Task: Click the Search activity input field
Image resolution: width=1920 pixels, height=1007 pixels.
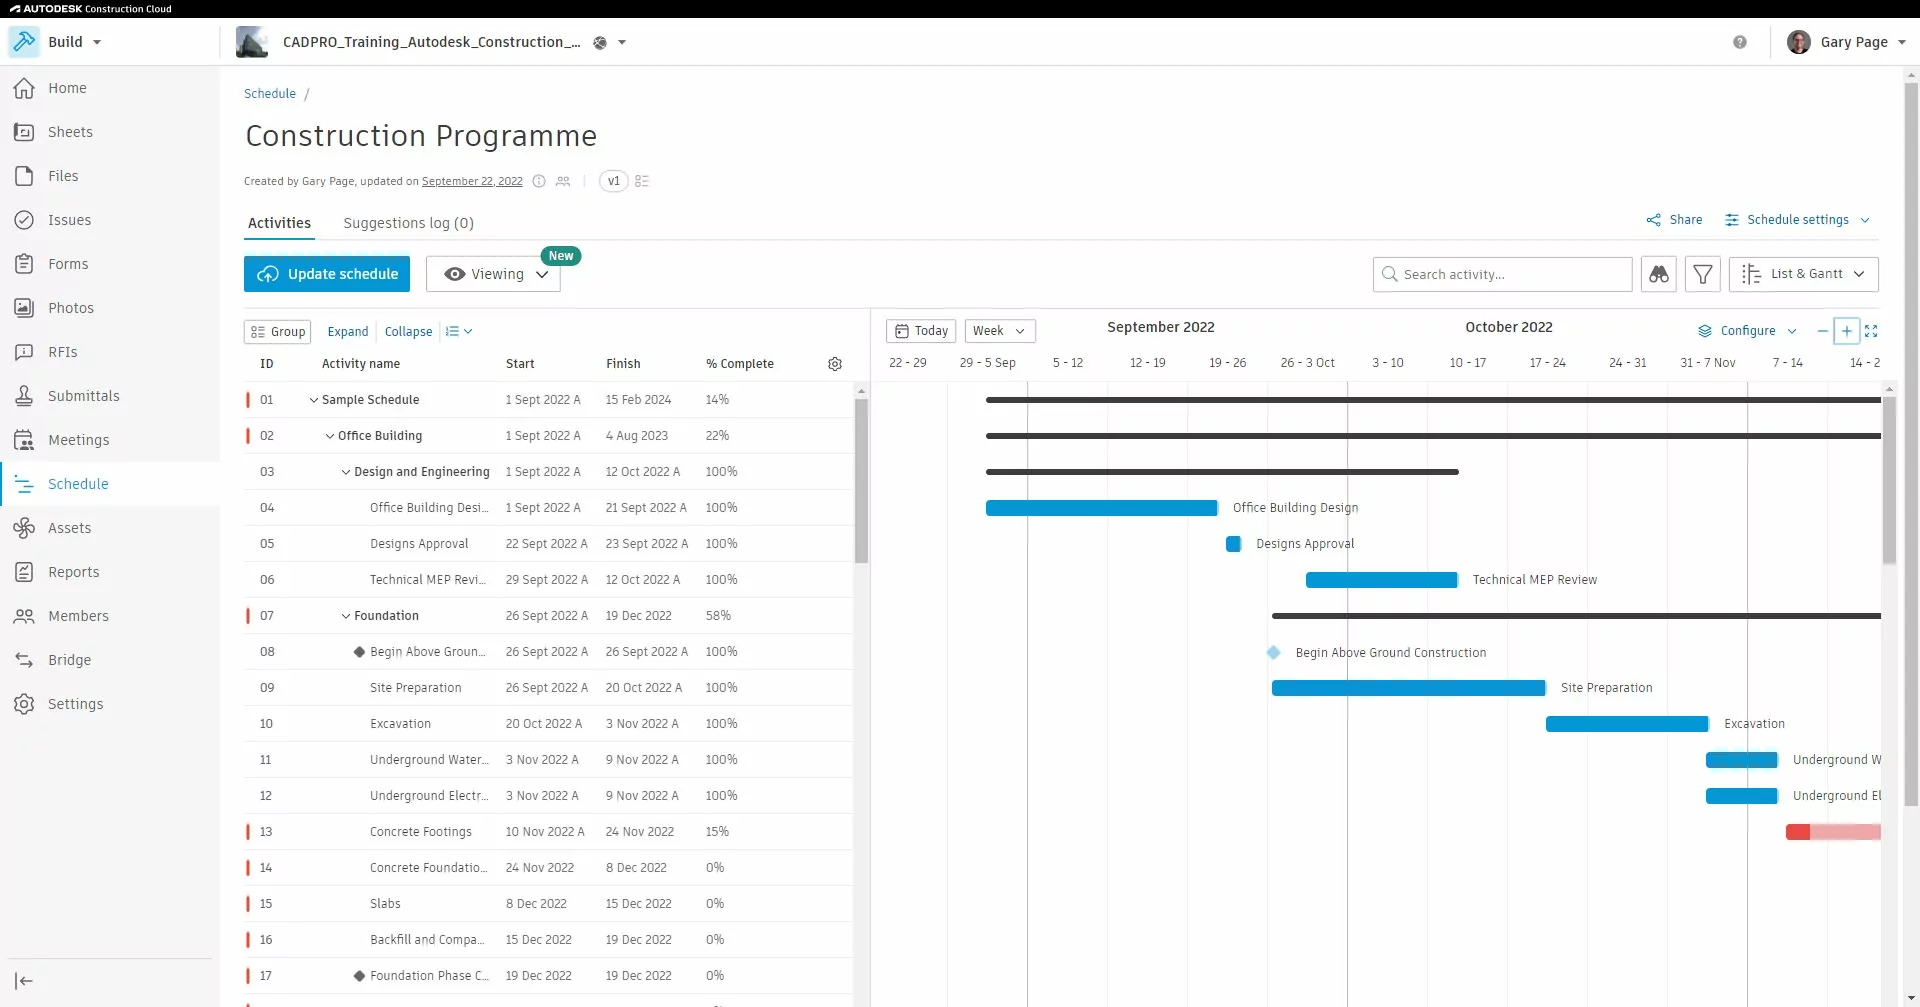Action: 1510,274
